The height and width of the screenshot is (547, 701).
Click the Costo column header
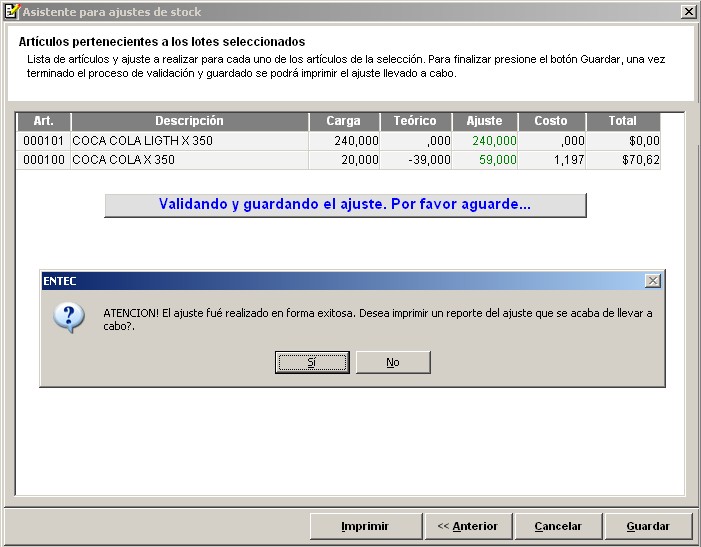pyautogui.click(x=551, y=121)
